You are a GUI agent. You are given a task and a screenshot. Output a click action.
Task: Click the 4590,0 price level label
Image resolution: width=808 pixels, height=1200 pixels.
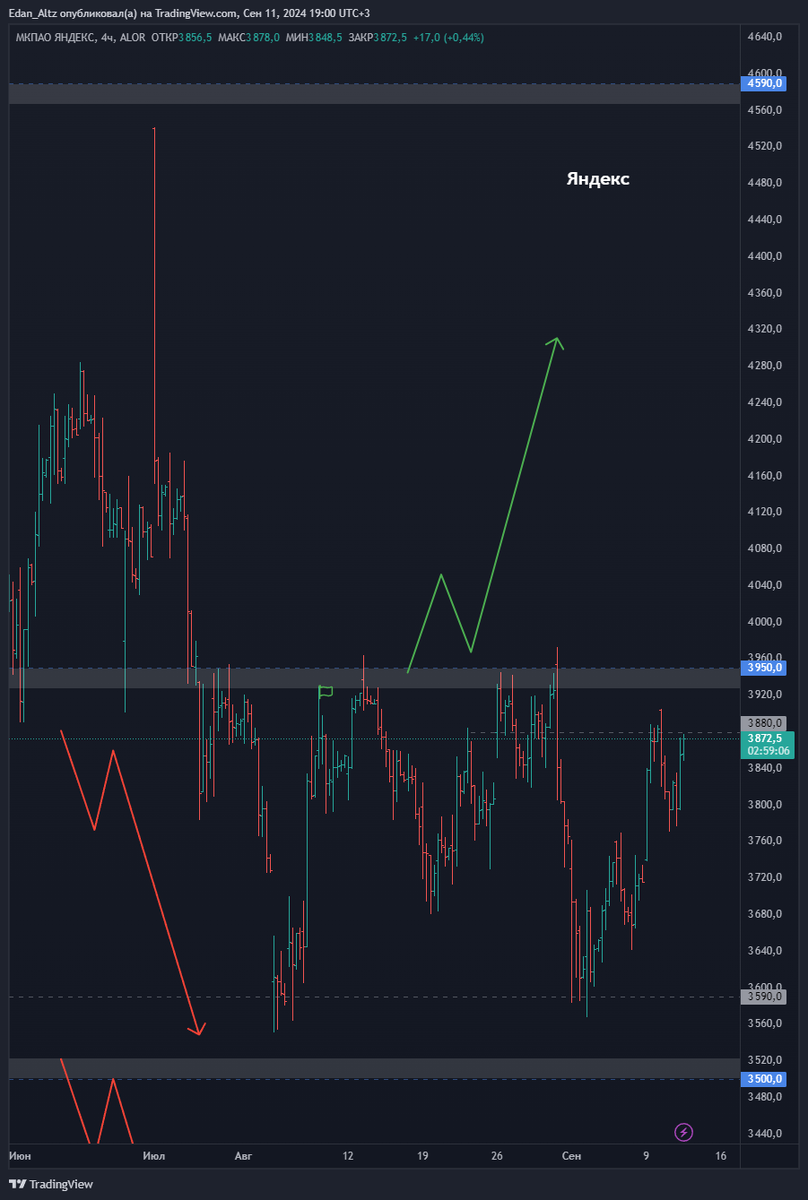[765, 84]
